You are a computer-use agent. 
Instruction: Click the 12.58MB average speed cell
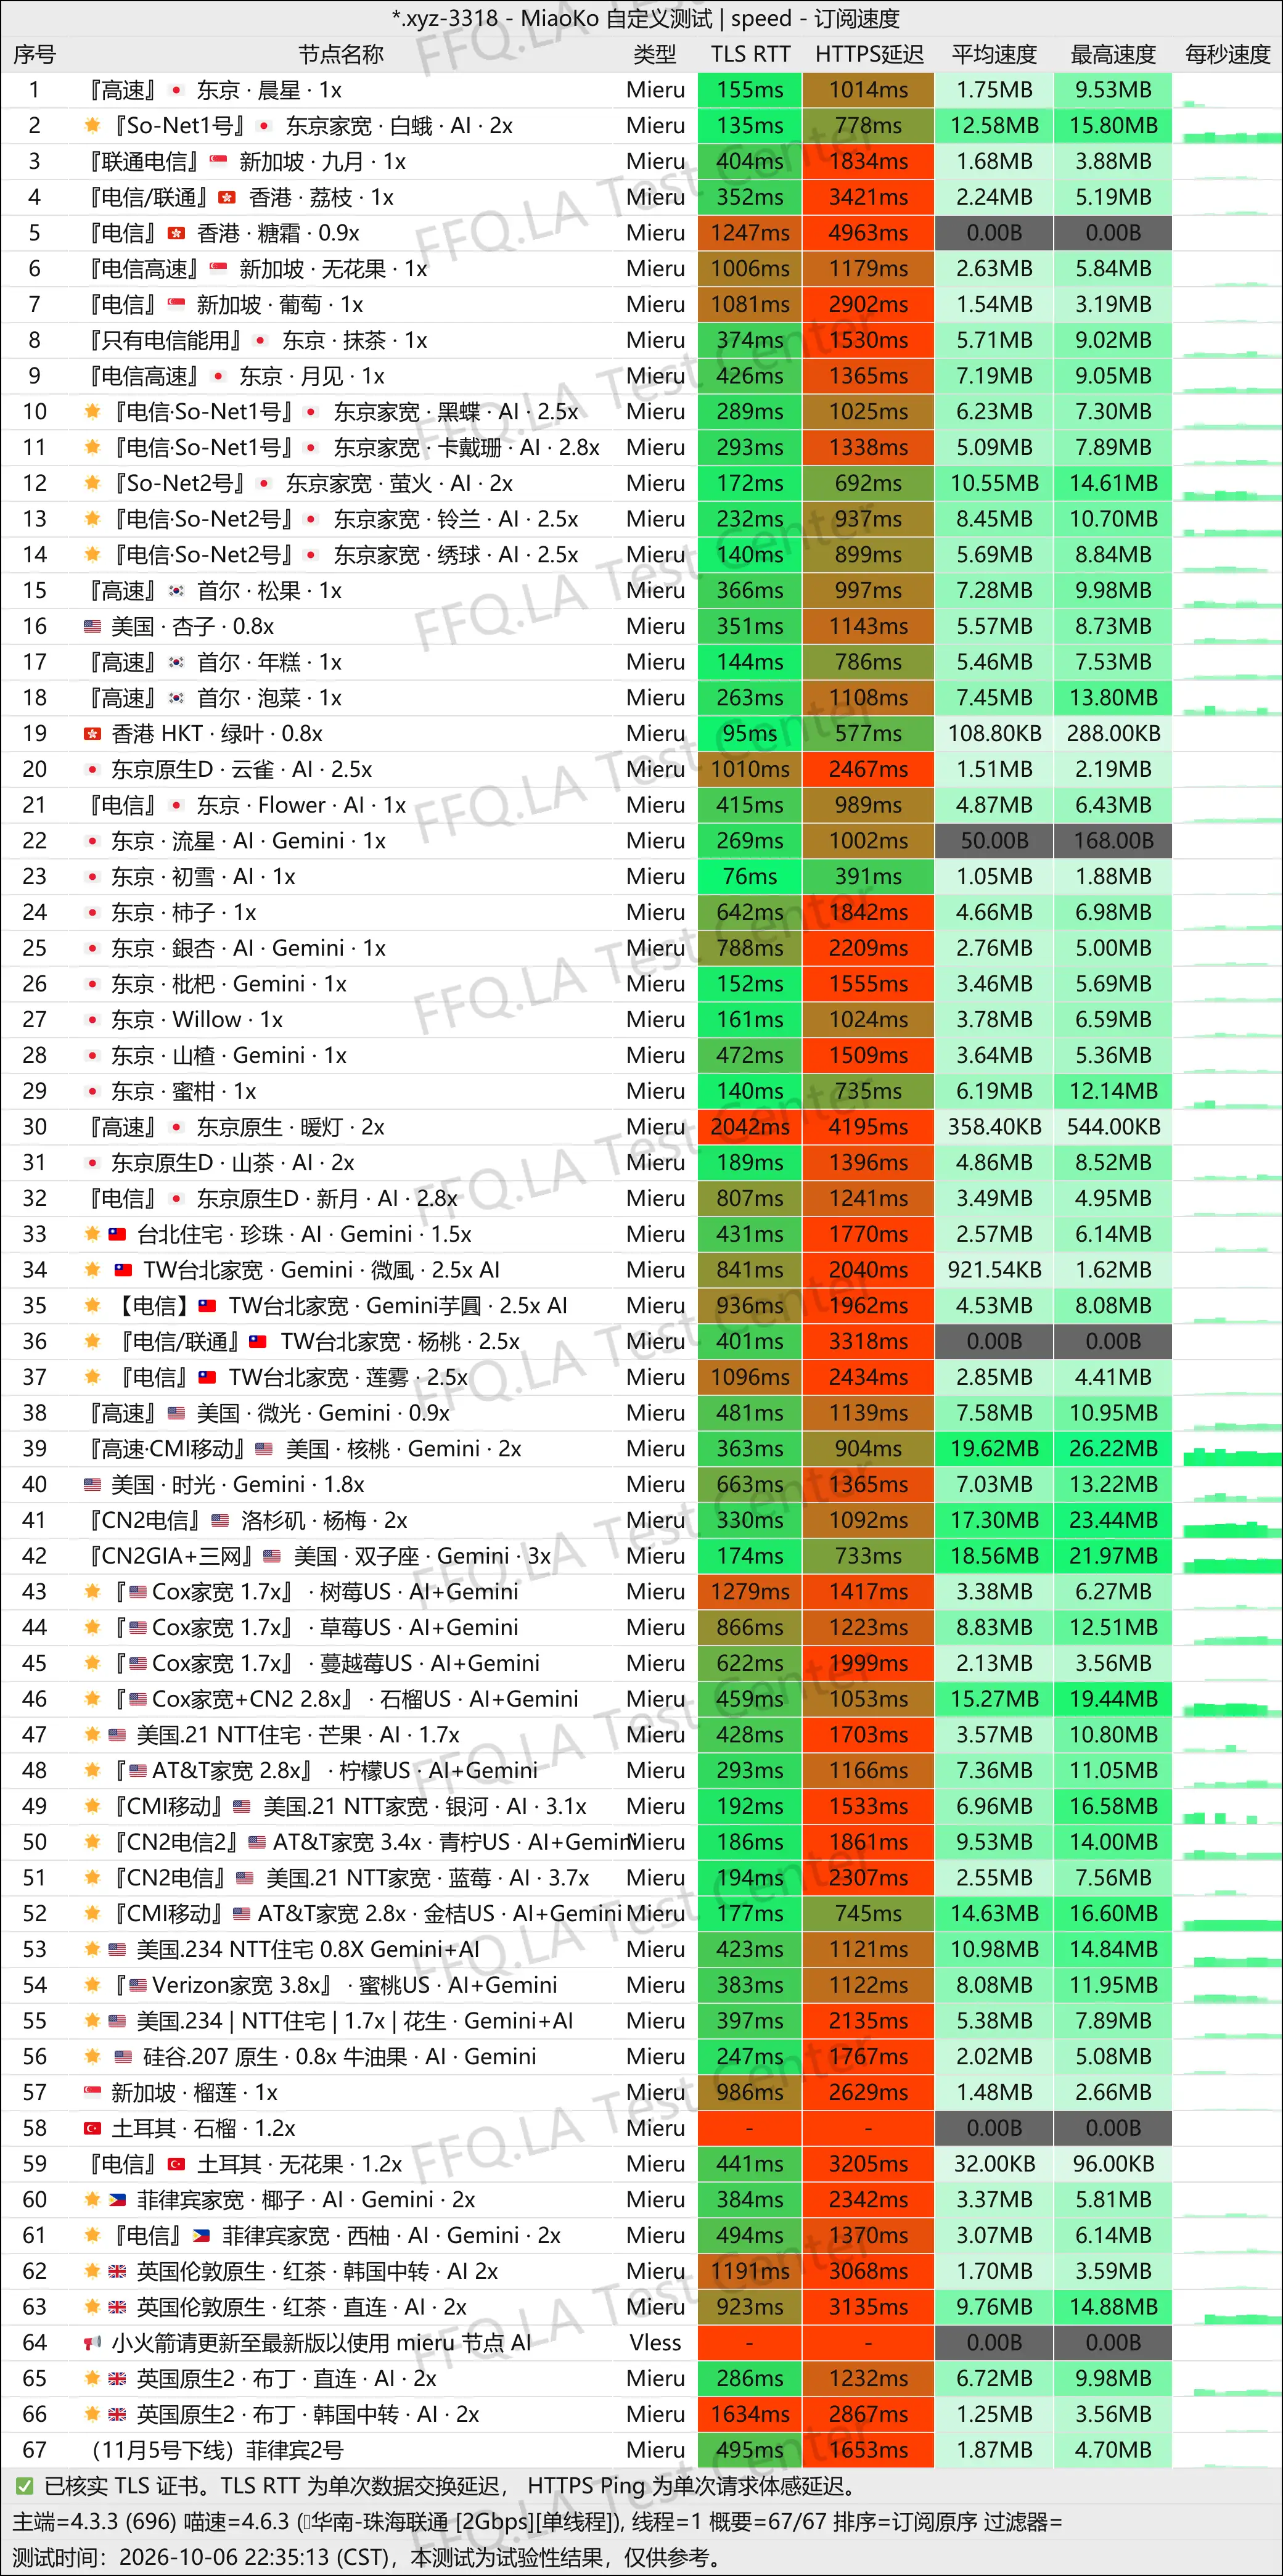pos(994,126)
